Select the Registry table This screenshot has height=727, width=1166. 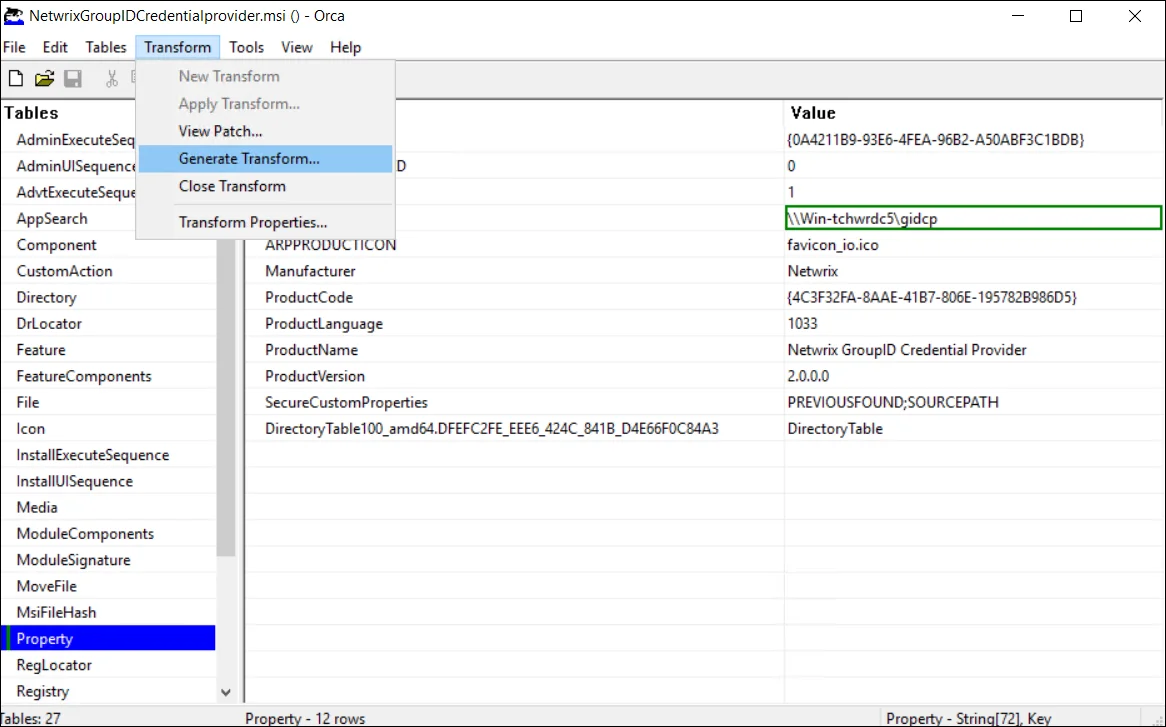[x=42, y=691]
